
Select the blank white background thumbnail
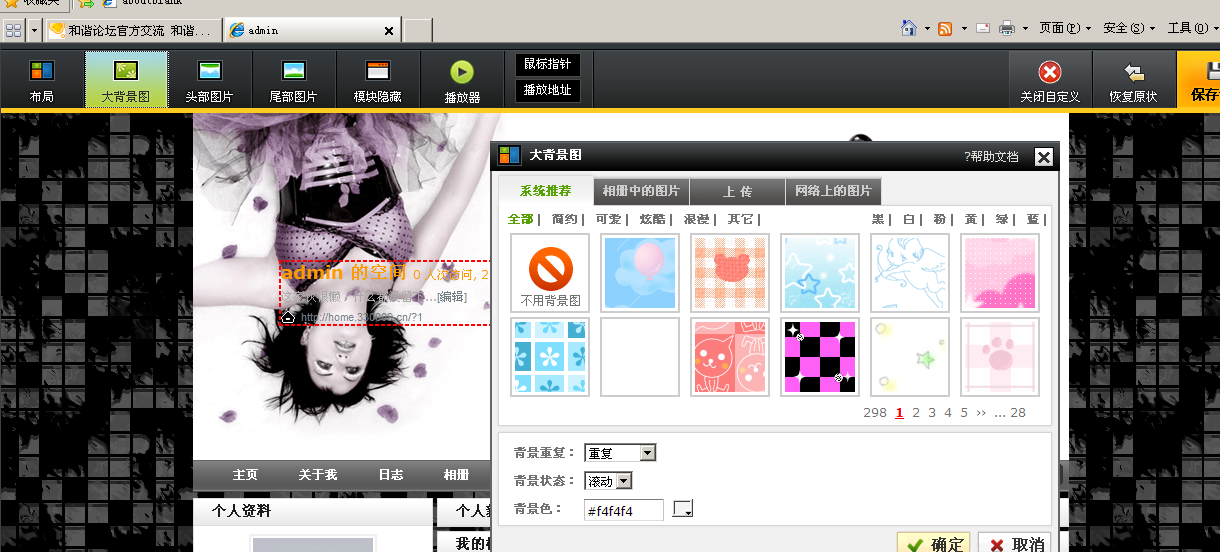[x=640, y=357]
